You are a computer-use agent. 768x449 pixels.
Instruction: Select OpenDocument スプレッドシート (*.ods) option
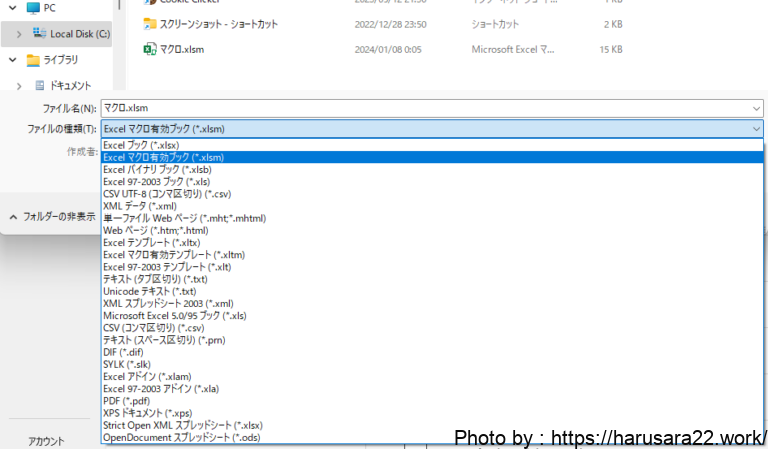tap(183, 437)
